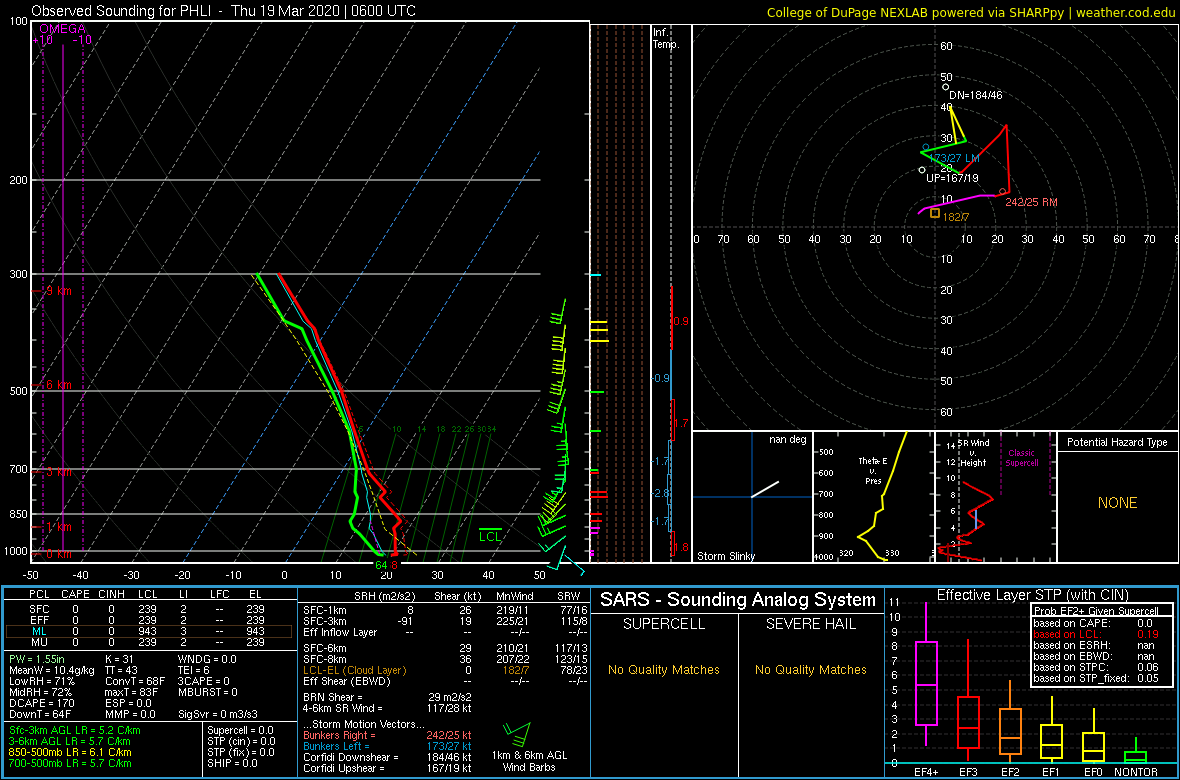The image size is (1180, 780).
Task: Click the NONE hazard type label
Action: click(x=1117, y=503)
